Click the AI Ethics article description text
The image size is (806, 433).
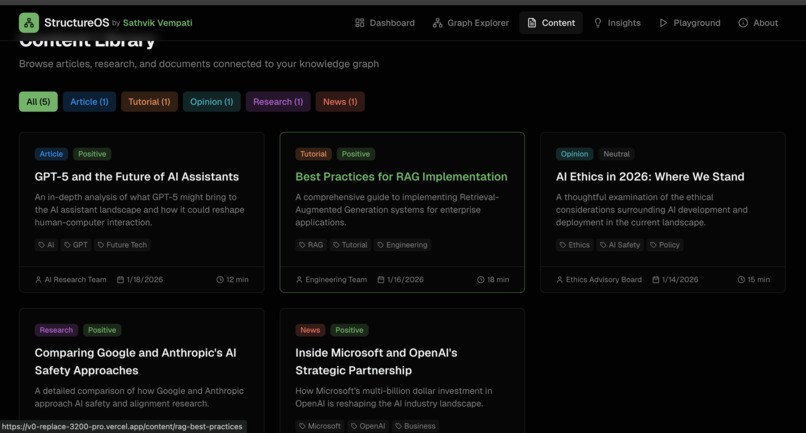[652, 210]
